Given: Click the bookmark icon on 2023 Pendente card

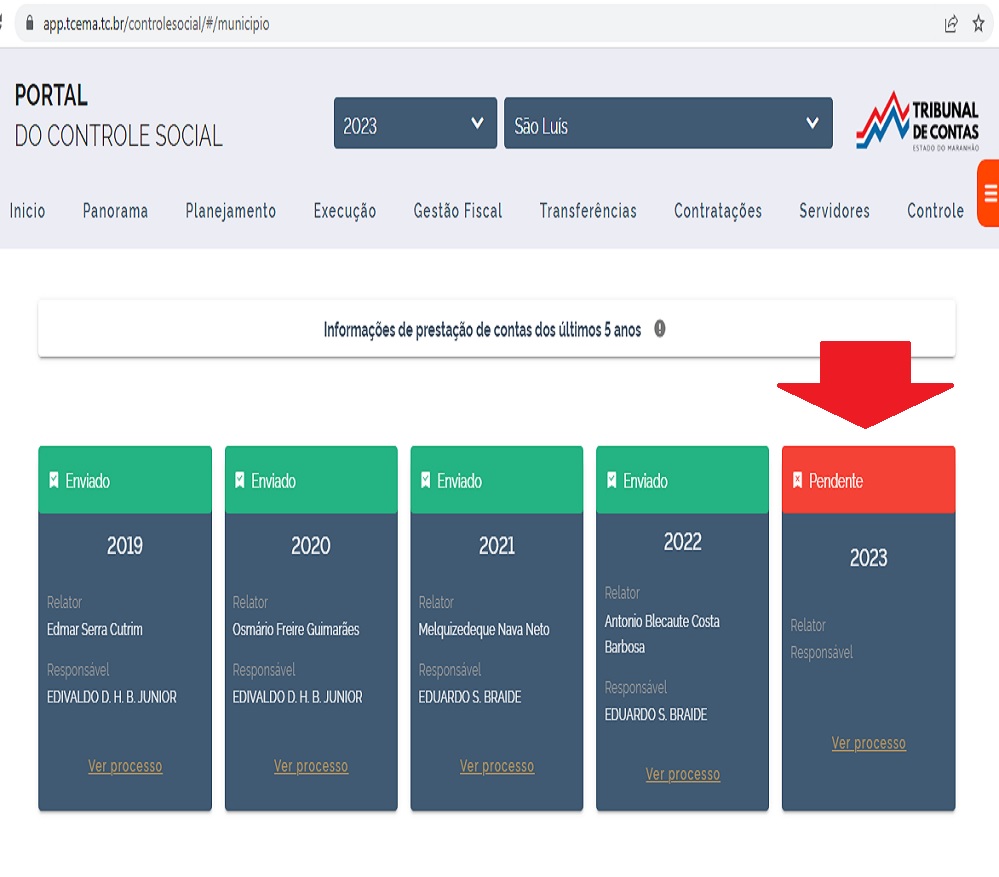Looking at the screenshot, I should click(797, 481).
